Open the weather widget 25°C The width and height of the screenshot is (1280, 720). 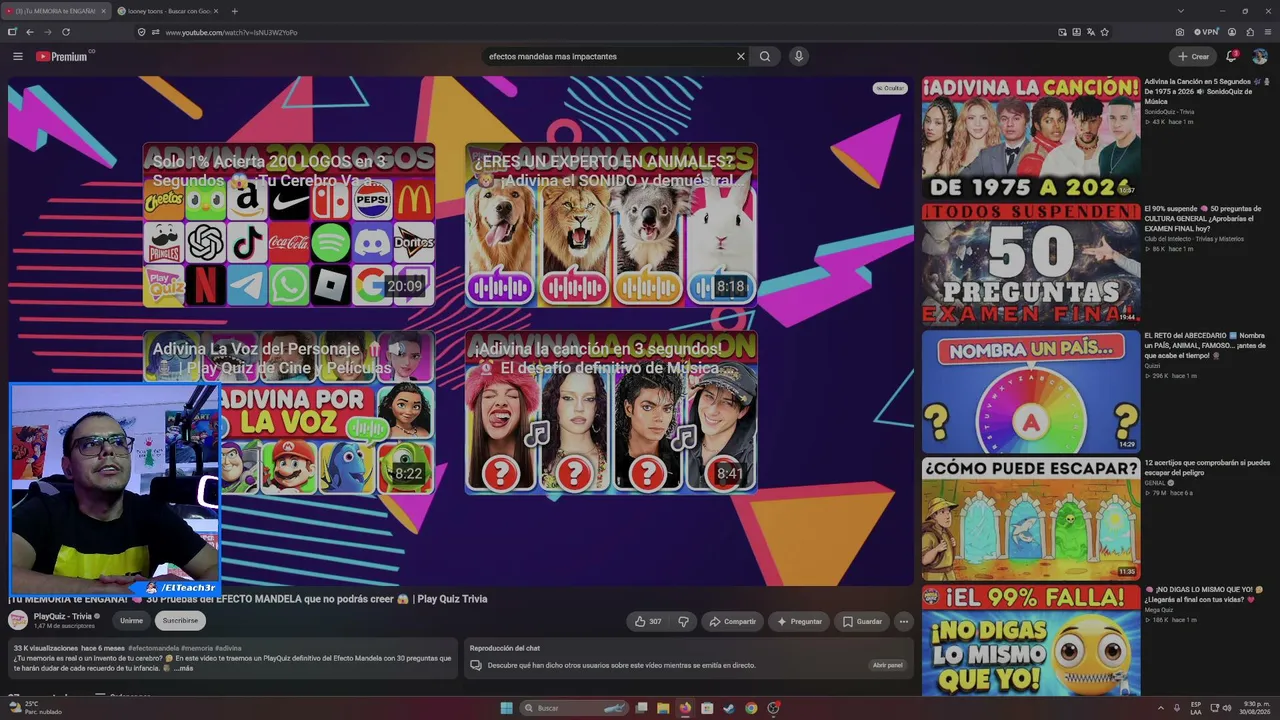coord(35,708)
